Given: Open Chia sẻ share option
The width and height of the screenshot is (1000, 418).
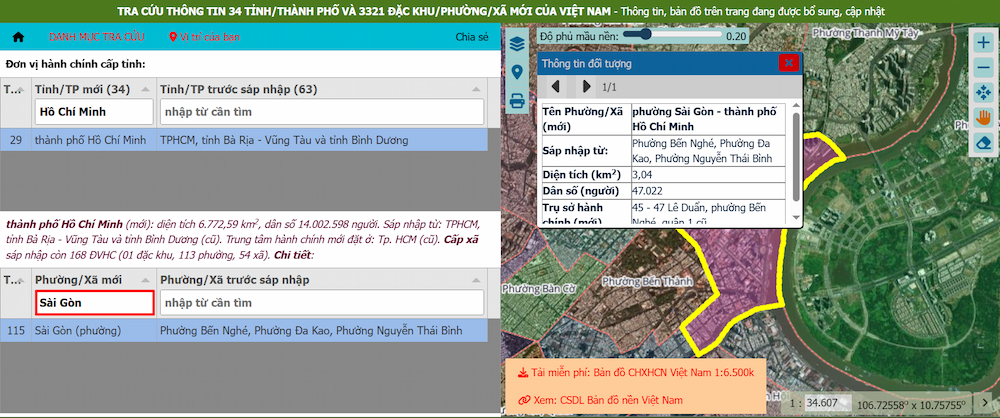Looking at the screenshot, I should pos(471,37).
